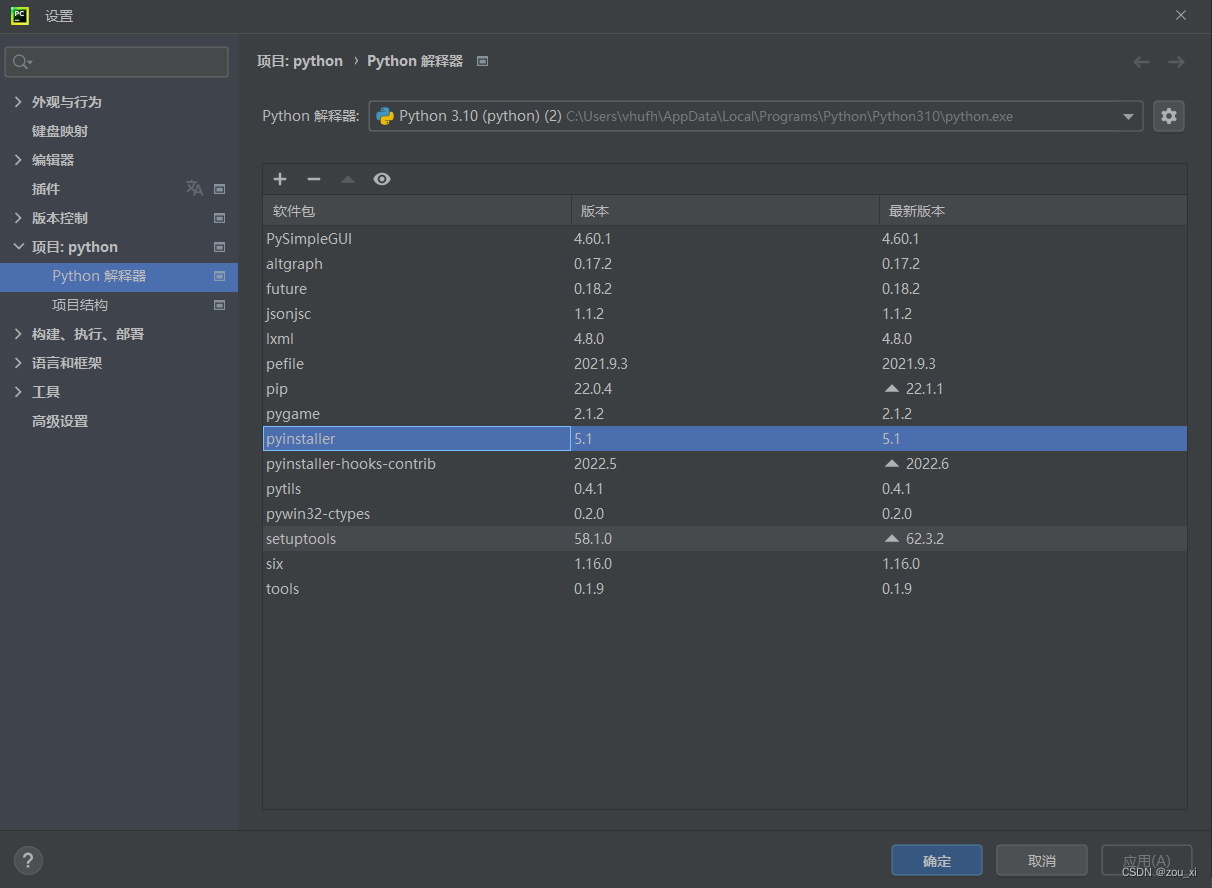Click the search magnifier icon
The width and height of the screenshot is (1212, 888).
tap(21, 62)
